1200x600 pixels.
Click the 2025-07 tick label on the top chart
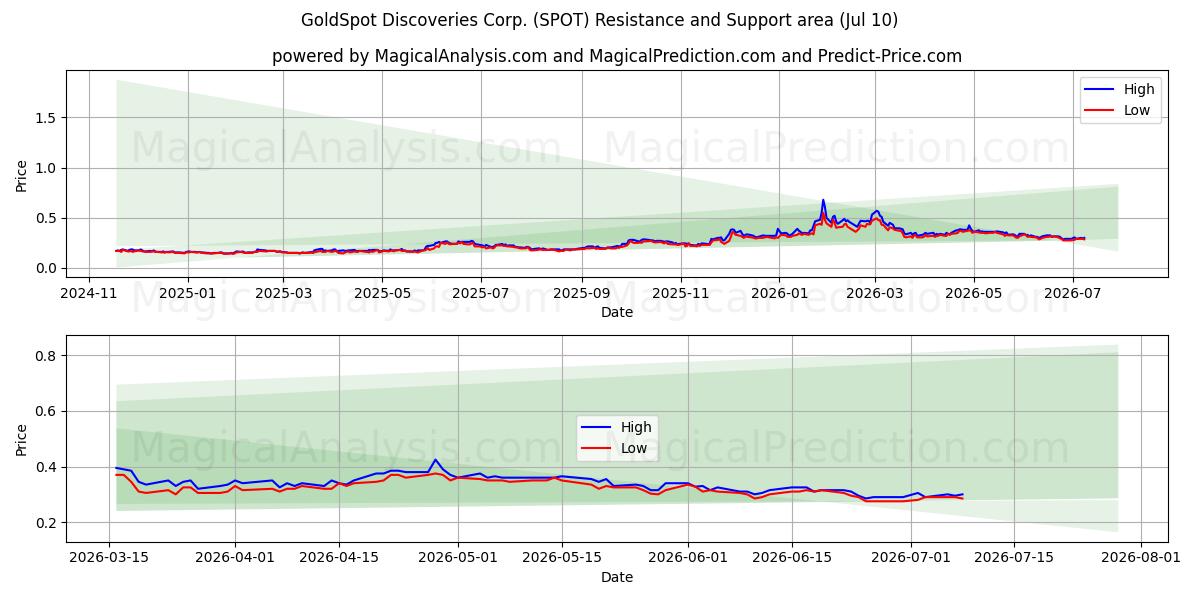480,293
